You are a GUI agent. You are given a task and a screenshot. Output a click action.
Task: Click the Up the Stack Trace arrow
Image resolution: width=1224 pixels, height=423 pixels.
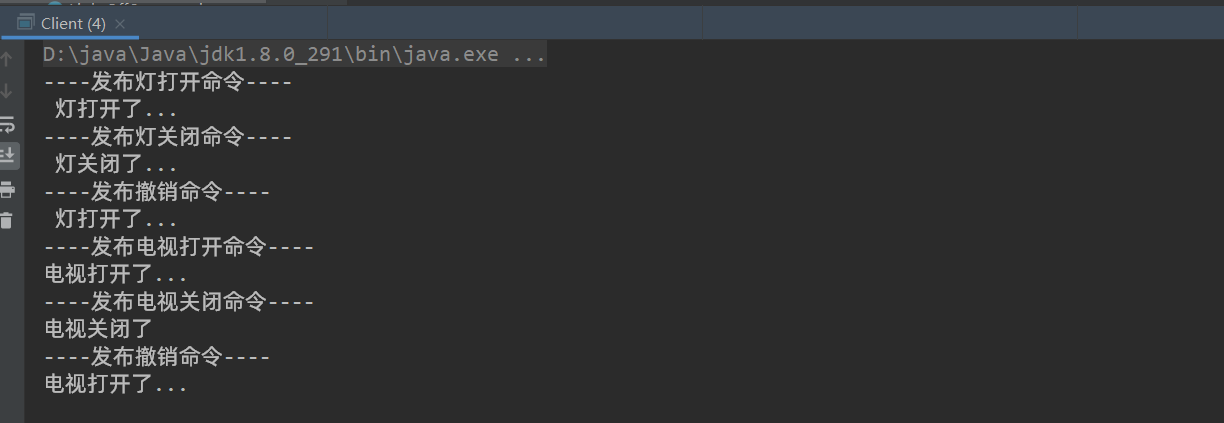coord(7,59)
